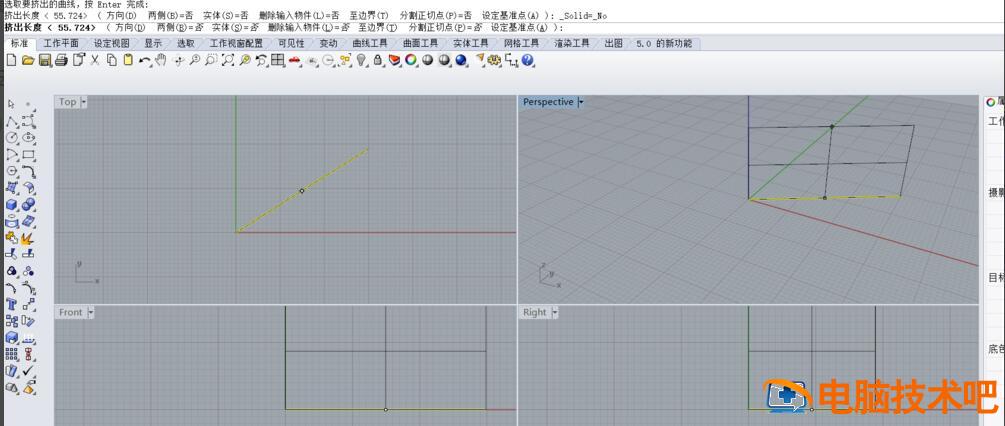Select the arrow pointer tool in sidebar

[x=11, y=104]
